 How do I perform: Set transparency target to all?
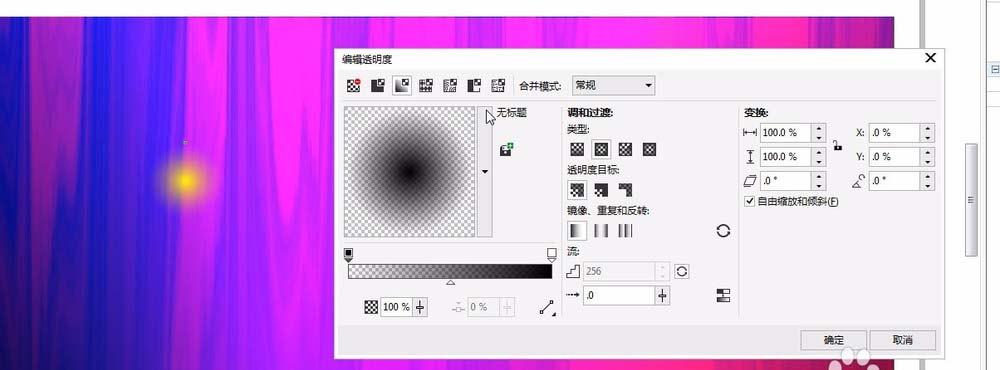[577, 189]
